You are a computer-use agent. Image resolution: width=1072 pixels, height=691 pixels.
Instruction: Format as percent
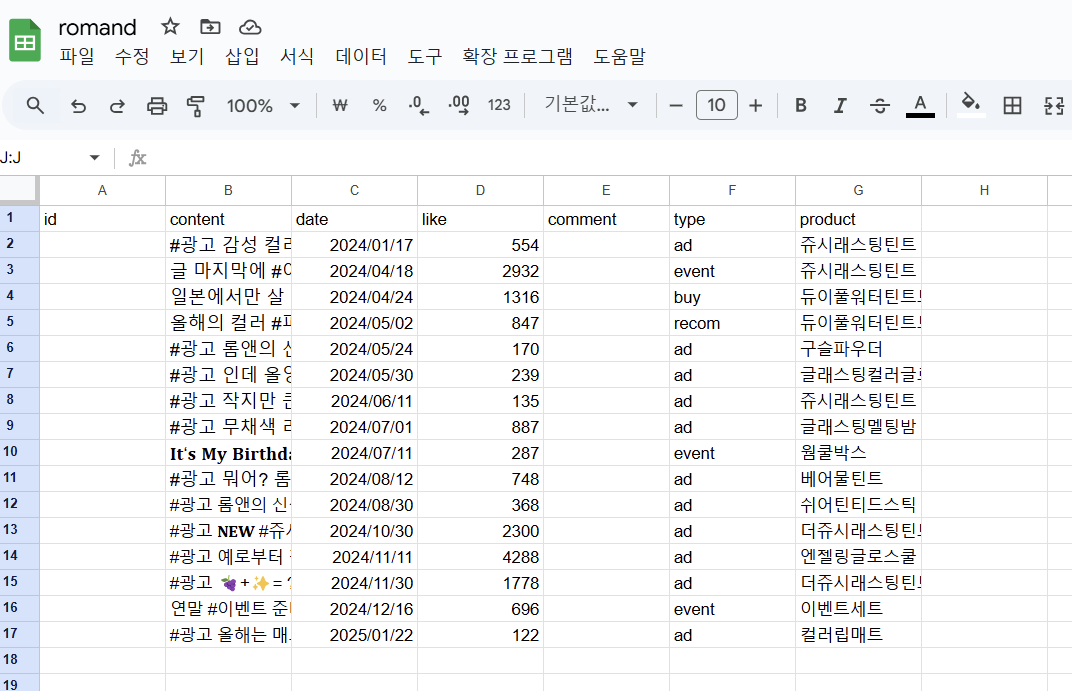(379, 105)
